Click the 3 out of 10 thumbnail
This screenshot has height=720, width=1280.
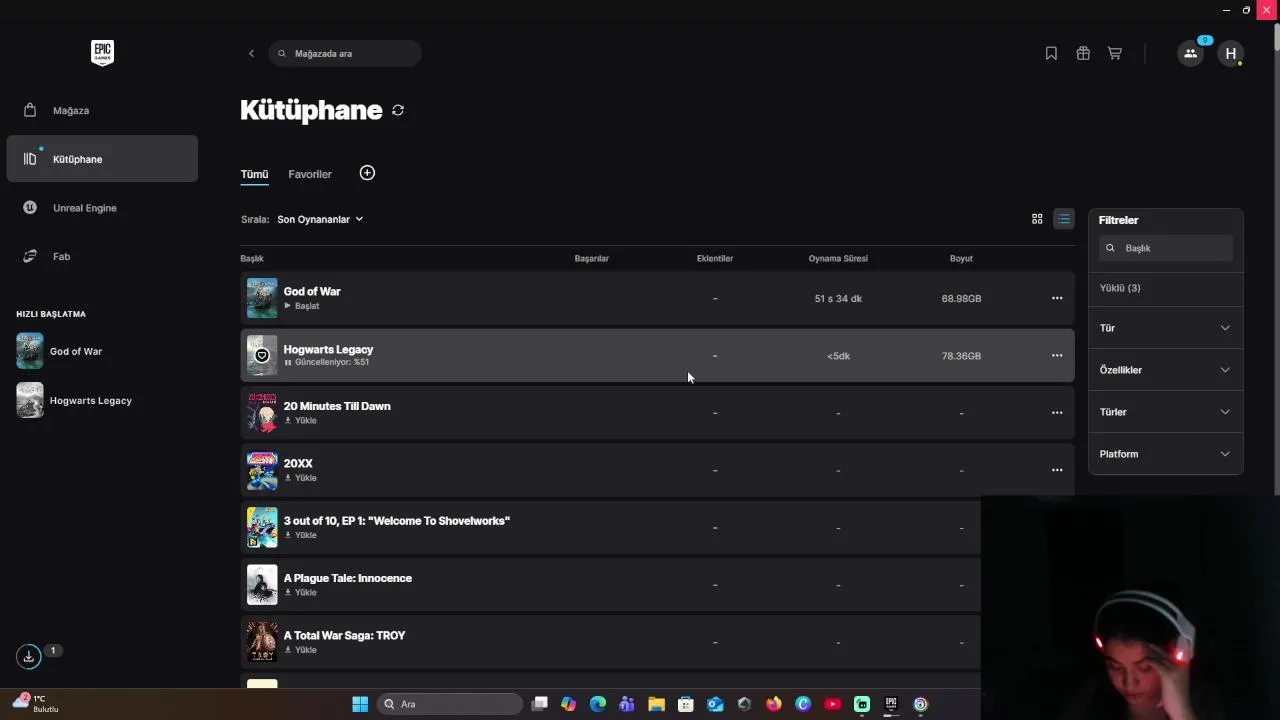(x=262, y=527)
